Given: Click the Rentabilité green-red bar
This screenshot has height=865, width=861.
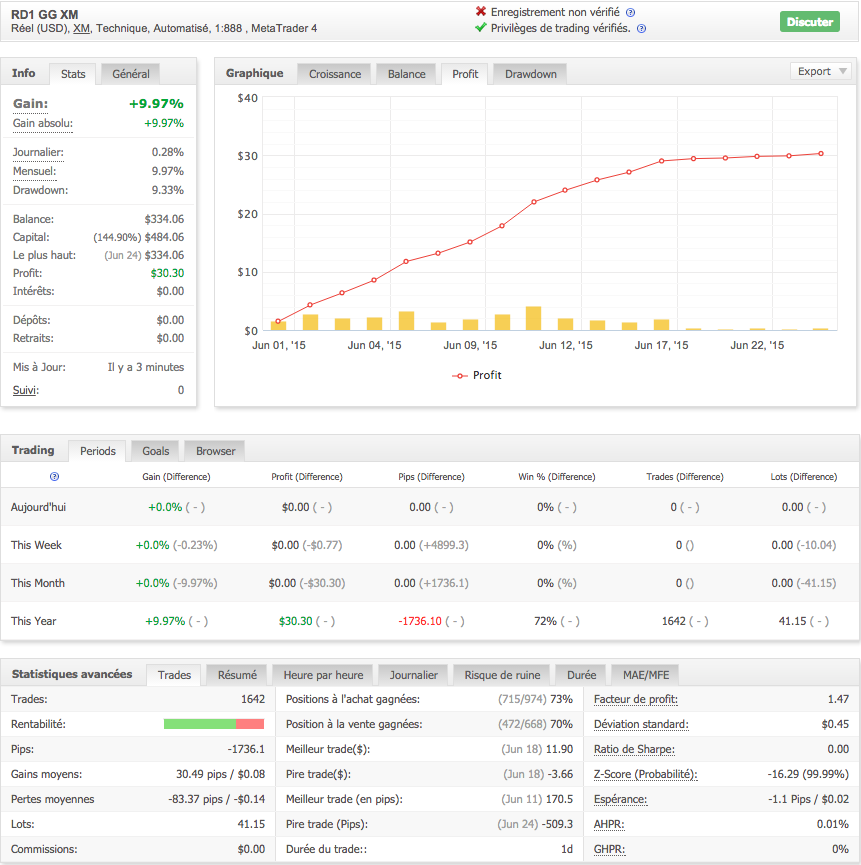Looking at the screenshot, I should pyautogui.click(x=214, y=724).
